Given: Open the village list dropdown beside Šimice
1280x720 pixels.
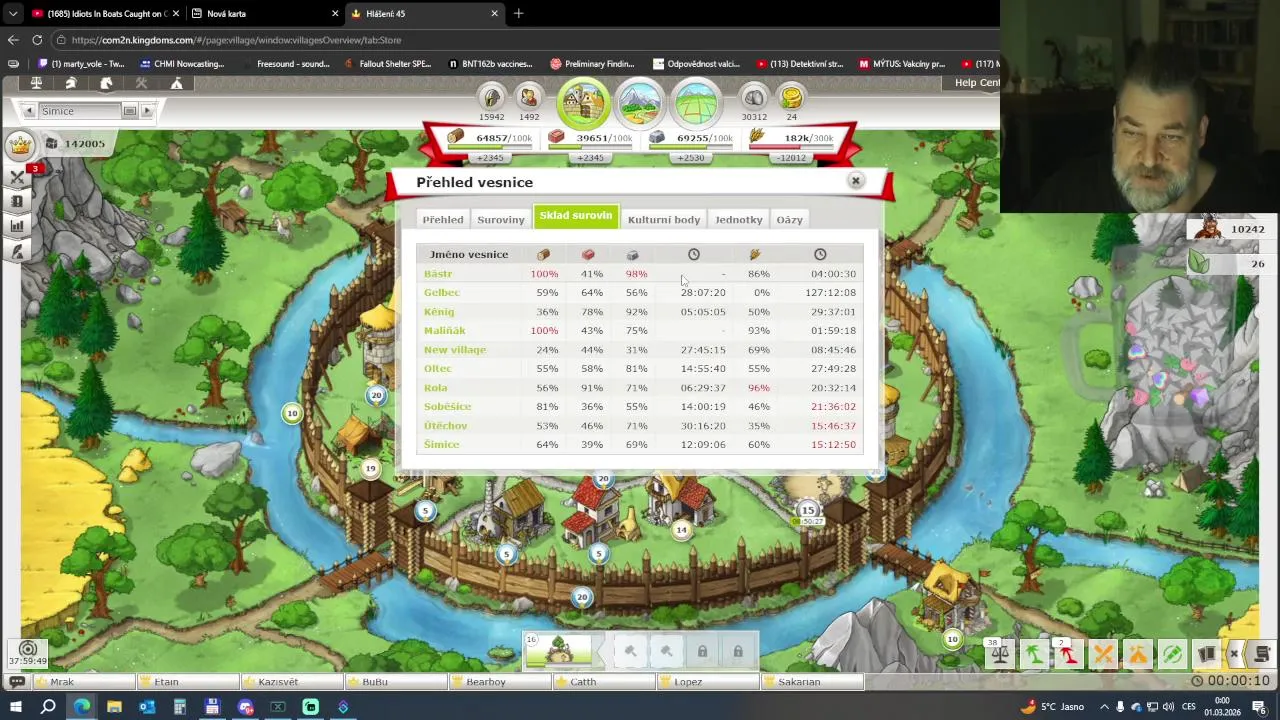Looking at the screenshot, I should (129, 111).
